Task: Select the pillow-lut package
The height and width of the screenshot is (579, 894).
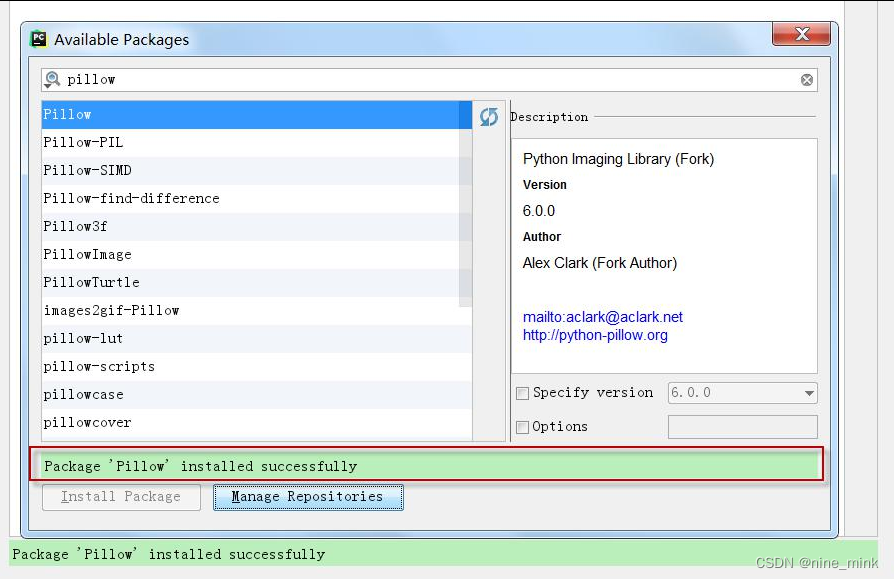Action: (257, 339)
